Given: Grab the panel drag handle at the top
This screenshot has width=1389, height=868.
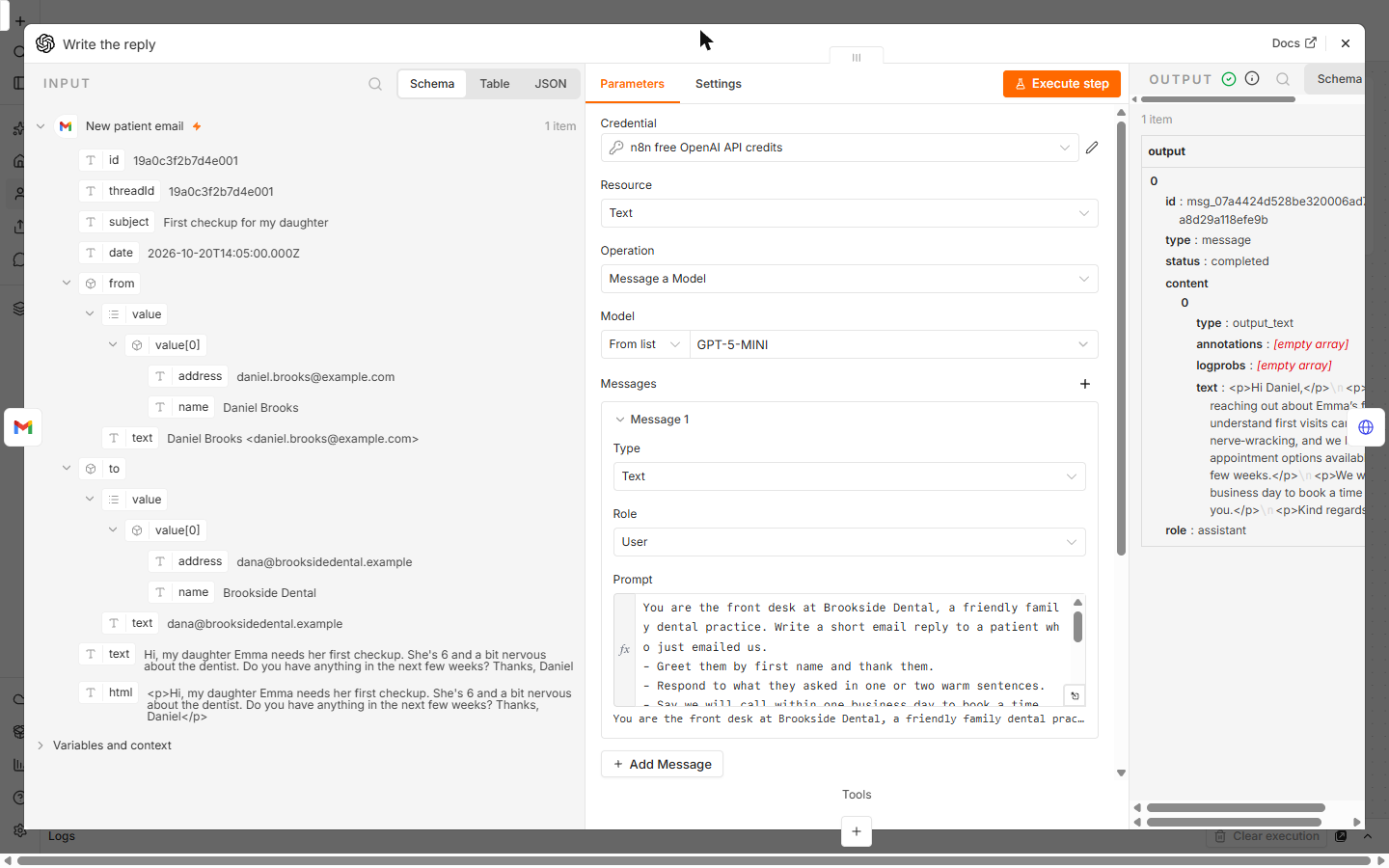Looking at the screenshot, I should (856, 57).
